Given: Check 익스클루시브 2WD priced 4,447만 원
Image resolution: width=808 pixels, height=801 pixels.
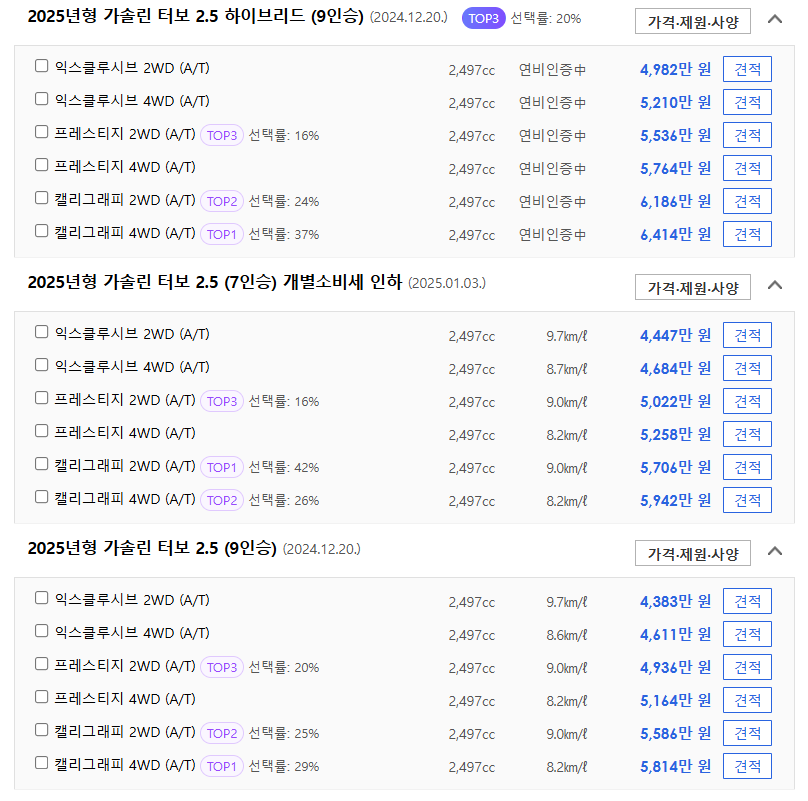Looking at the screenshot, I should 41,332.
